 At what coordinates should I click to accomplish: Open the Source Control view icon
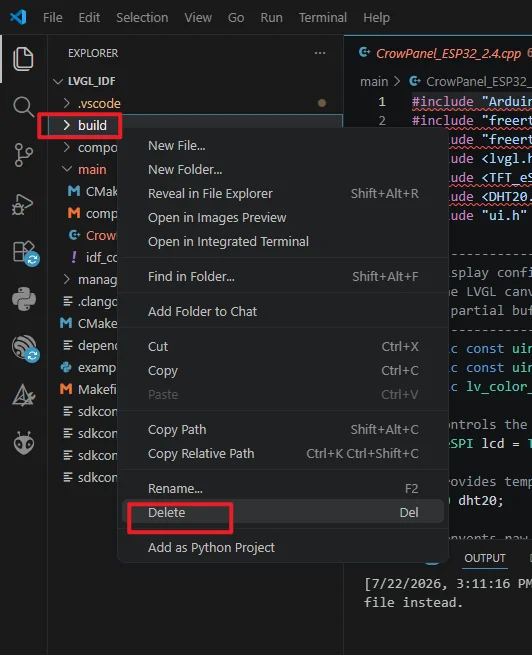(23, 155)
